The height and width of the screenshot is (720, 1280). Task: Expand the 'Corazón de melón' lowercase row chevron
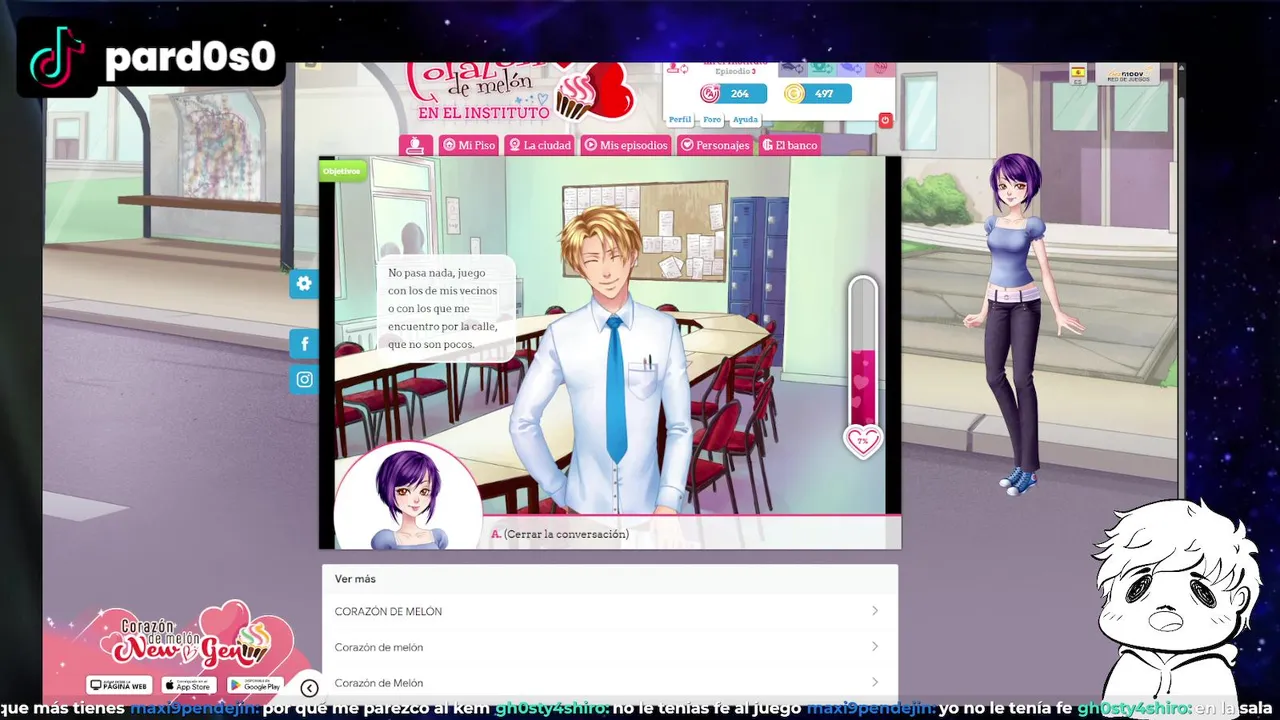click(x=875, y=647)
